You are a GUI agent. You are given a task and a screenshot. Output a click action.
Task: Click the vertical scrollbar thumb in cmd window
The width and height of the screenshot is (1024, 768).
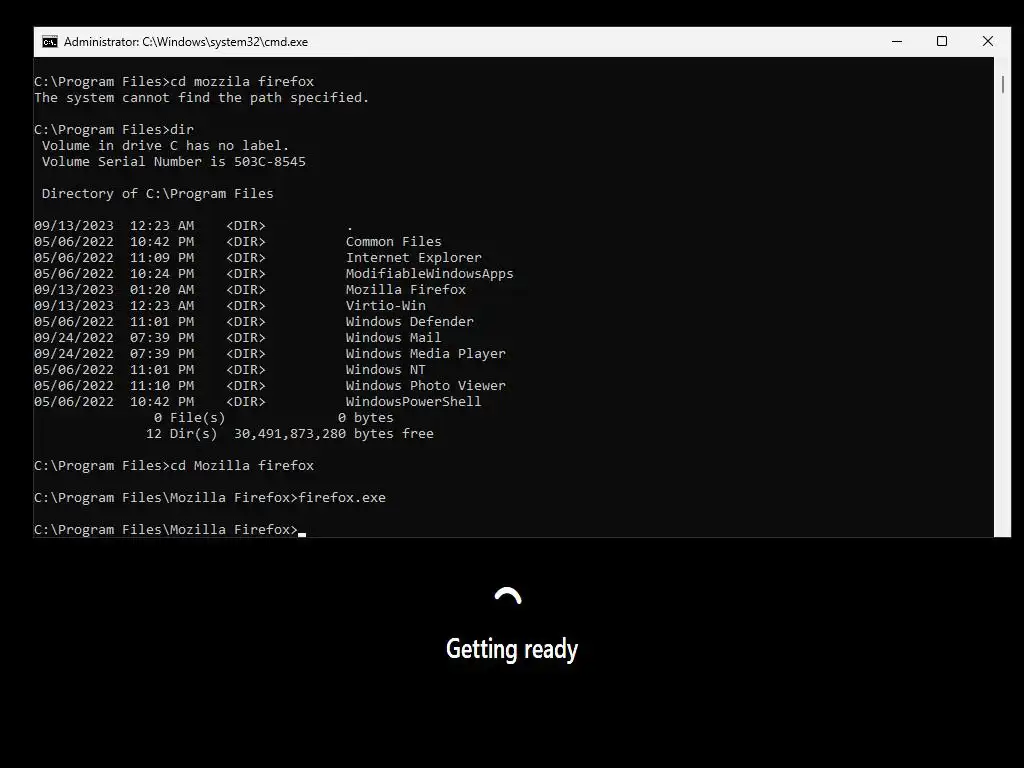tap(1002, 84)
